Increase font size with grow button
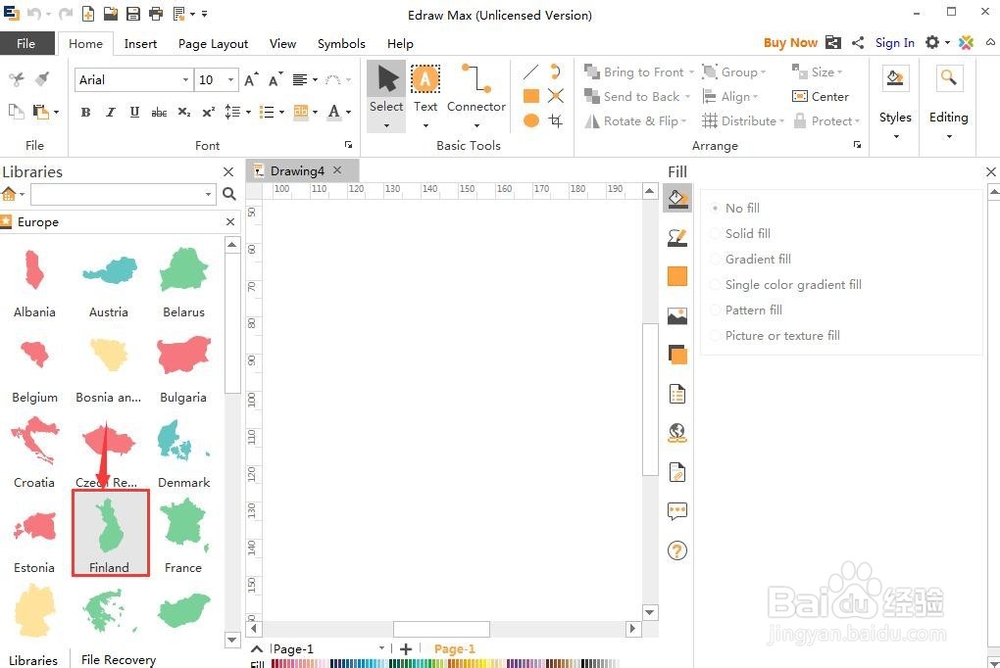The image size is (1000, 668). (251, 80)
